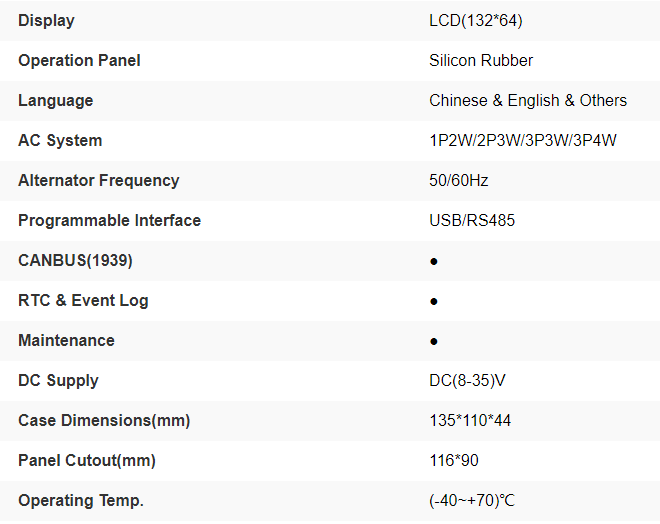This screenshot has width=660, height=524.
Task: Click the Operating Temp. label
Action: 81,500
